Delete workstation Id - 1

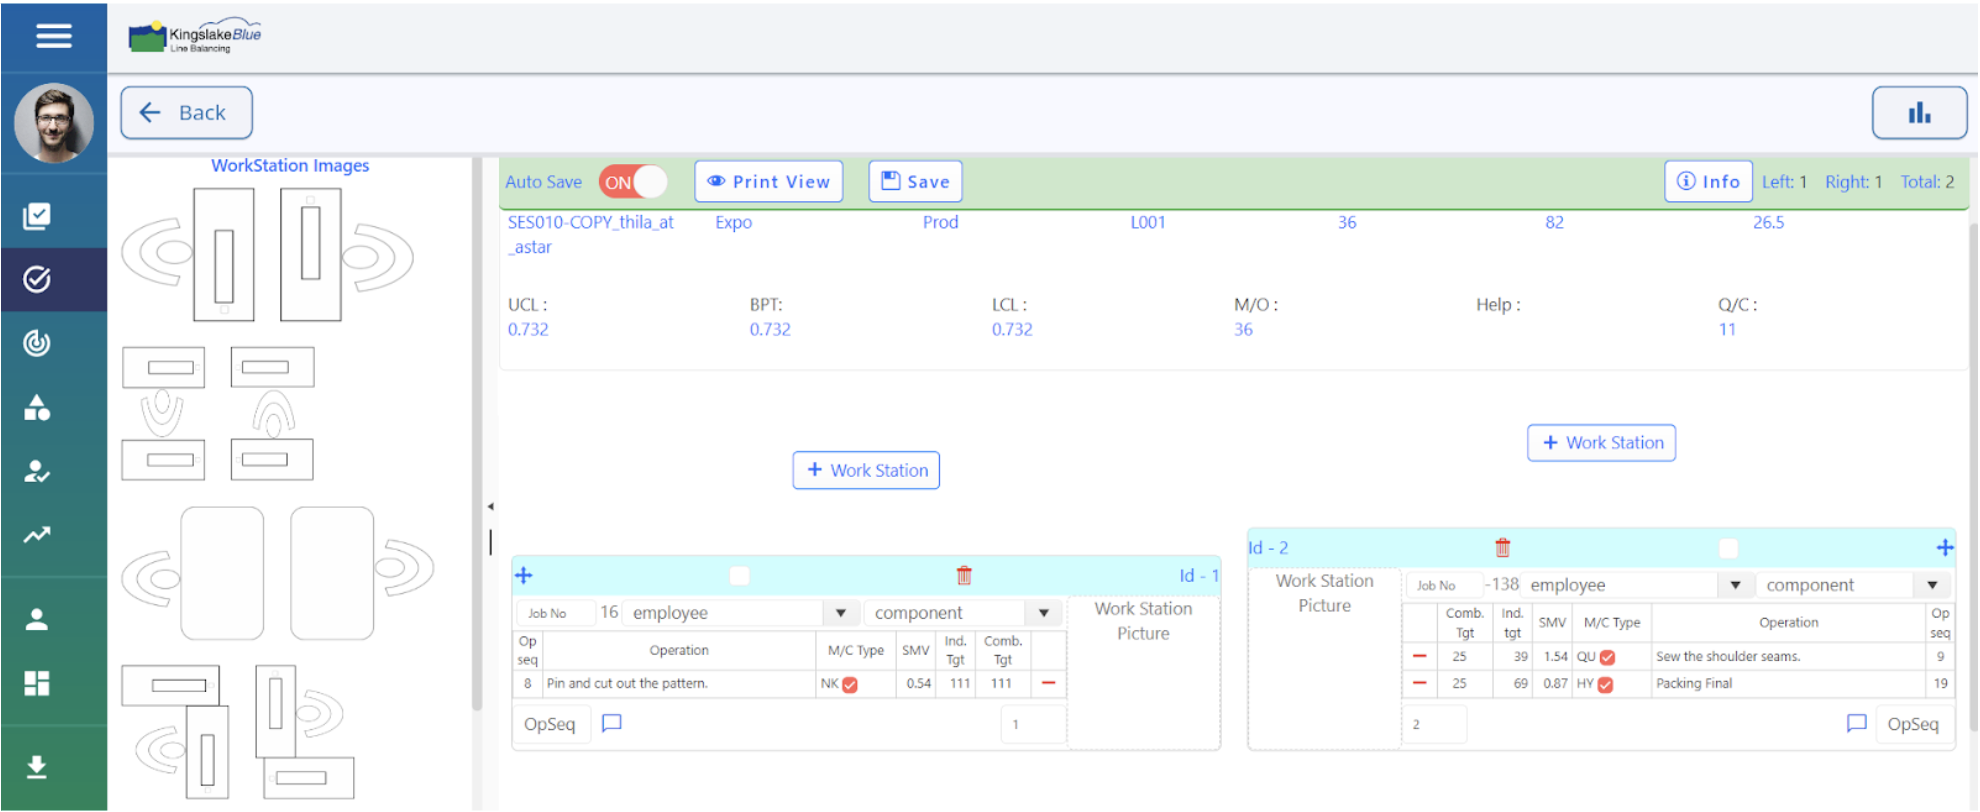[x=964, y=575]
